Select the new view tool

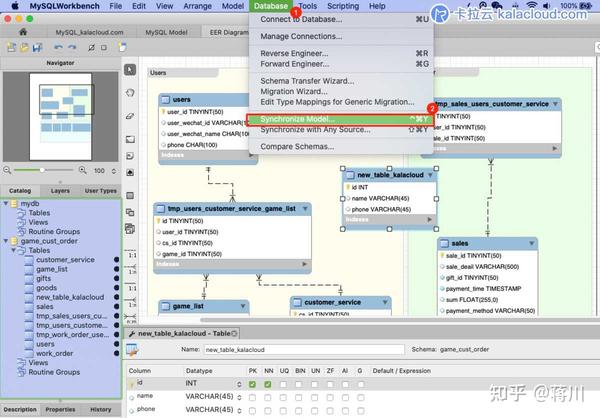(x=130, y=212)
